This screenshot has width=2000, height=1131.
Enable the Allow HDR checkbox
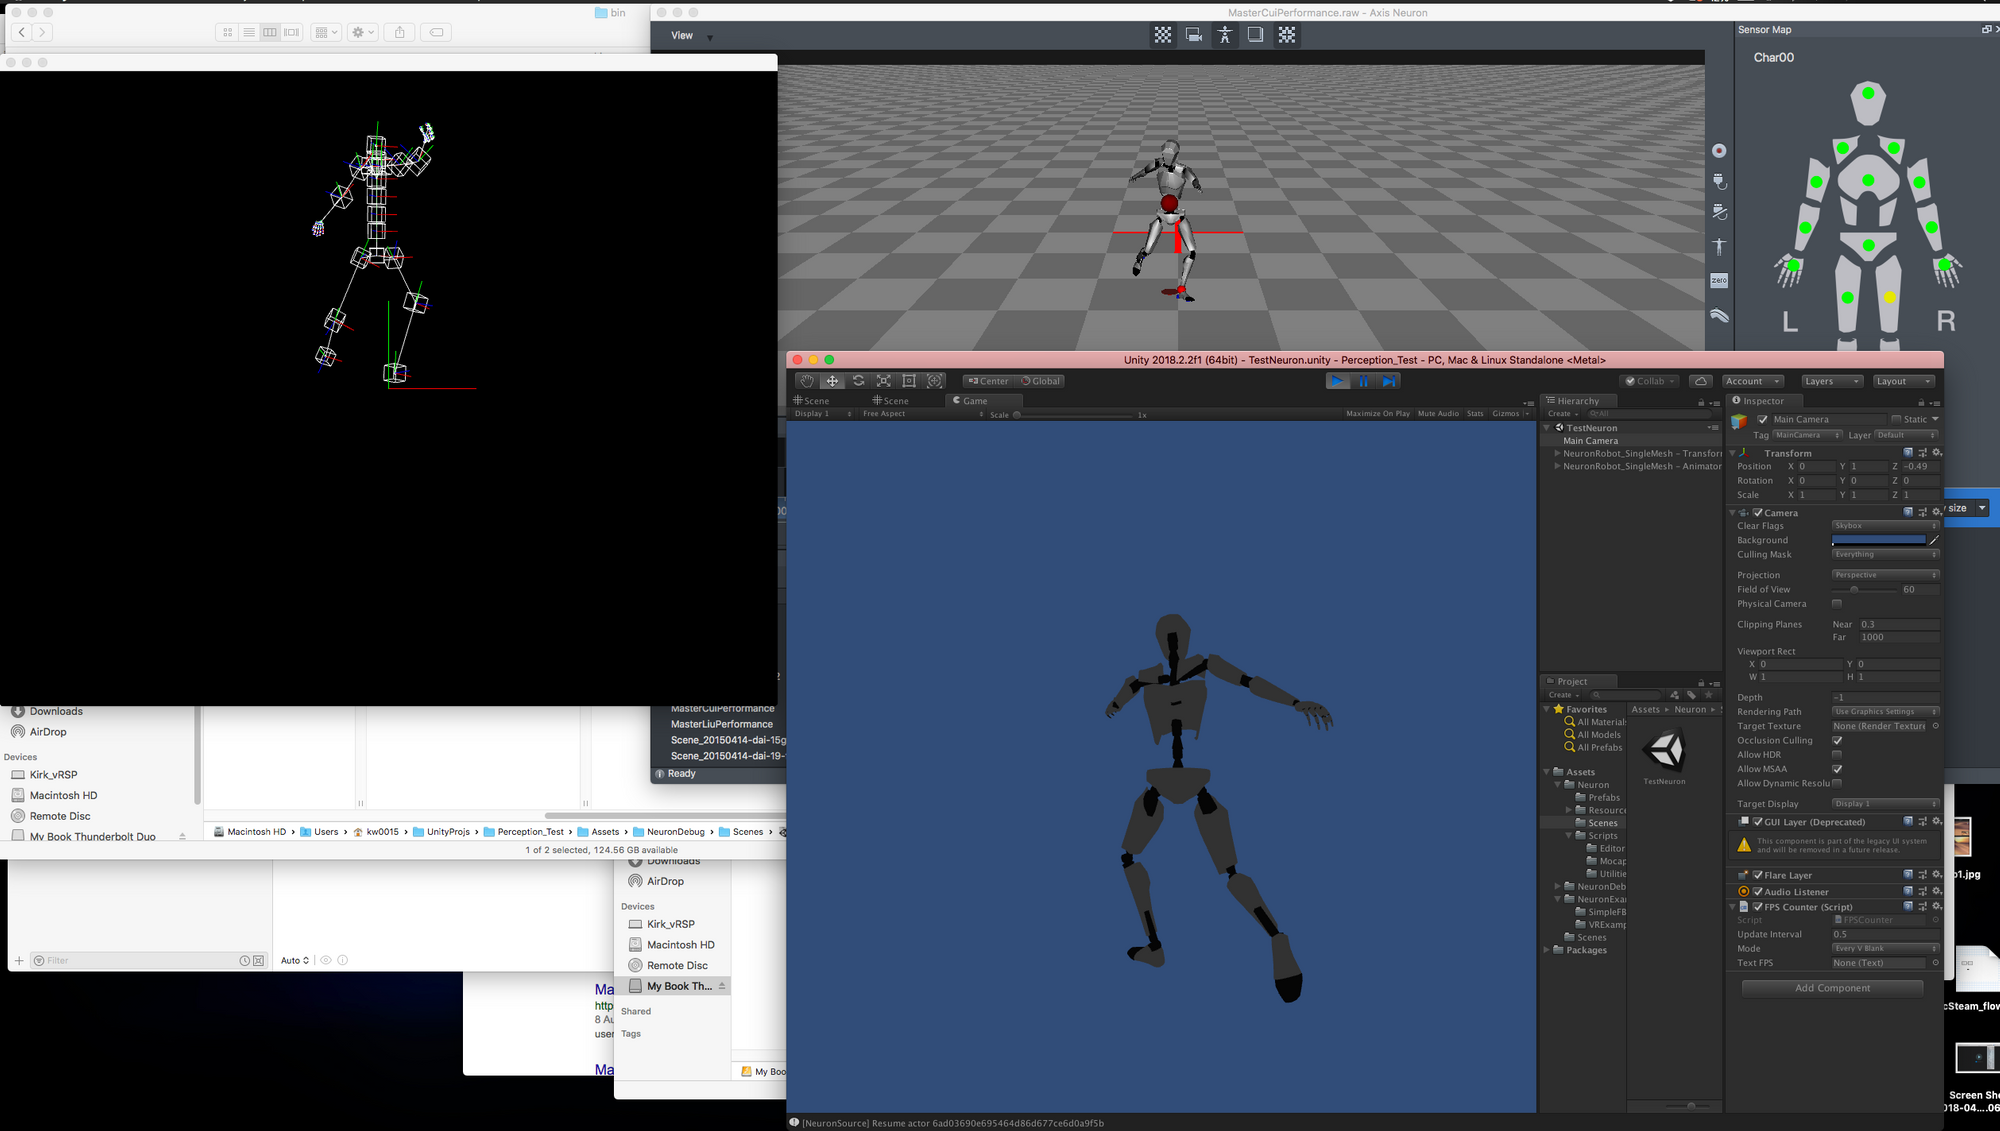(1837, 755)
